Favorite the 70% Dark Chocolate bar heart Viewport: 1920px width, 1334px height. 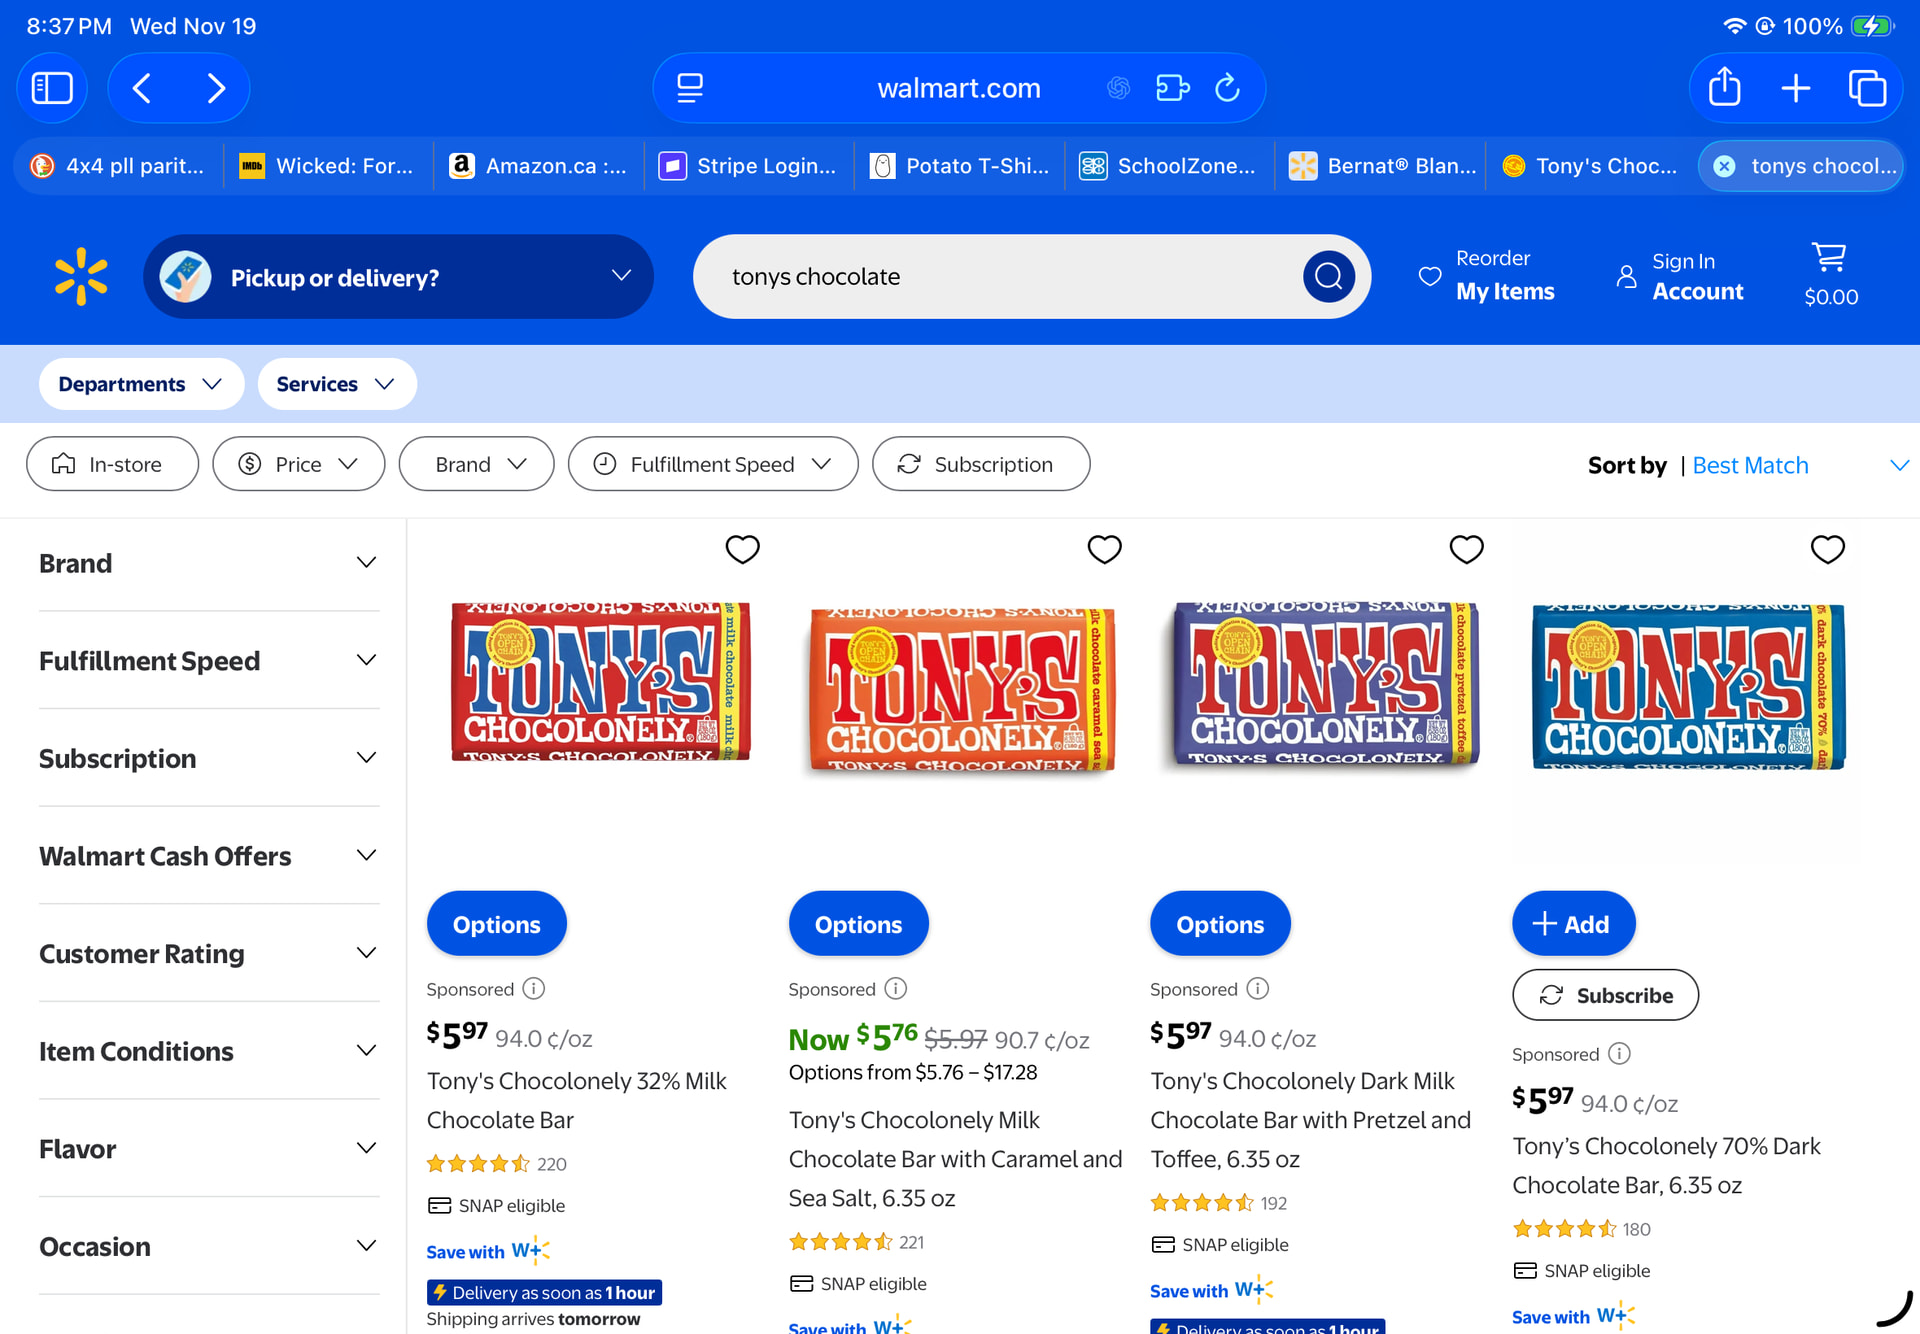coord(1827,549)
